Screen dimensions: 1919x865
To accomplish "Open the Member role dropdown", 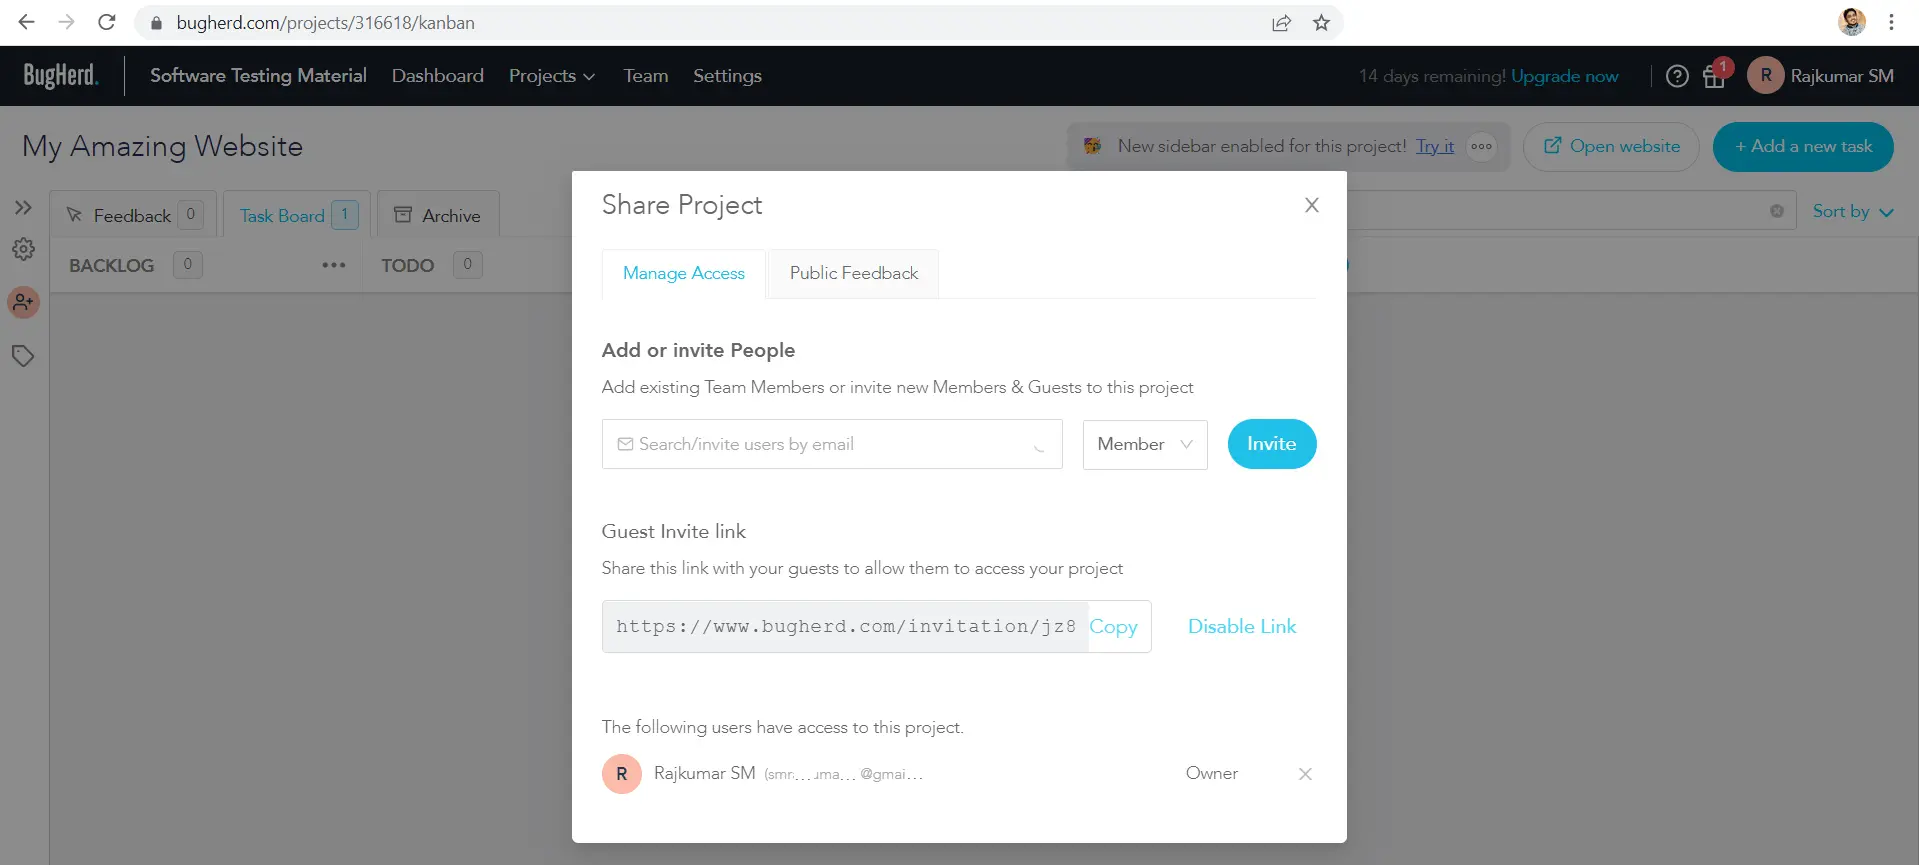I will click(x=1145, y=444).
